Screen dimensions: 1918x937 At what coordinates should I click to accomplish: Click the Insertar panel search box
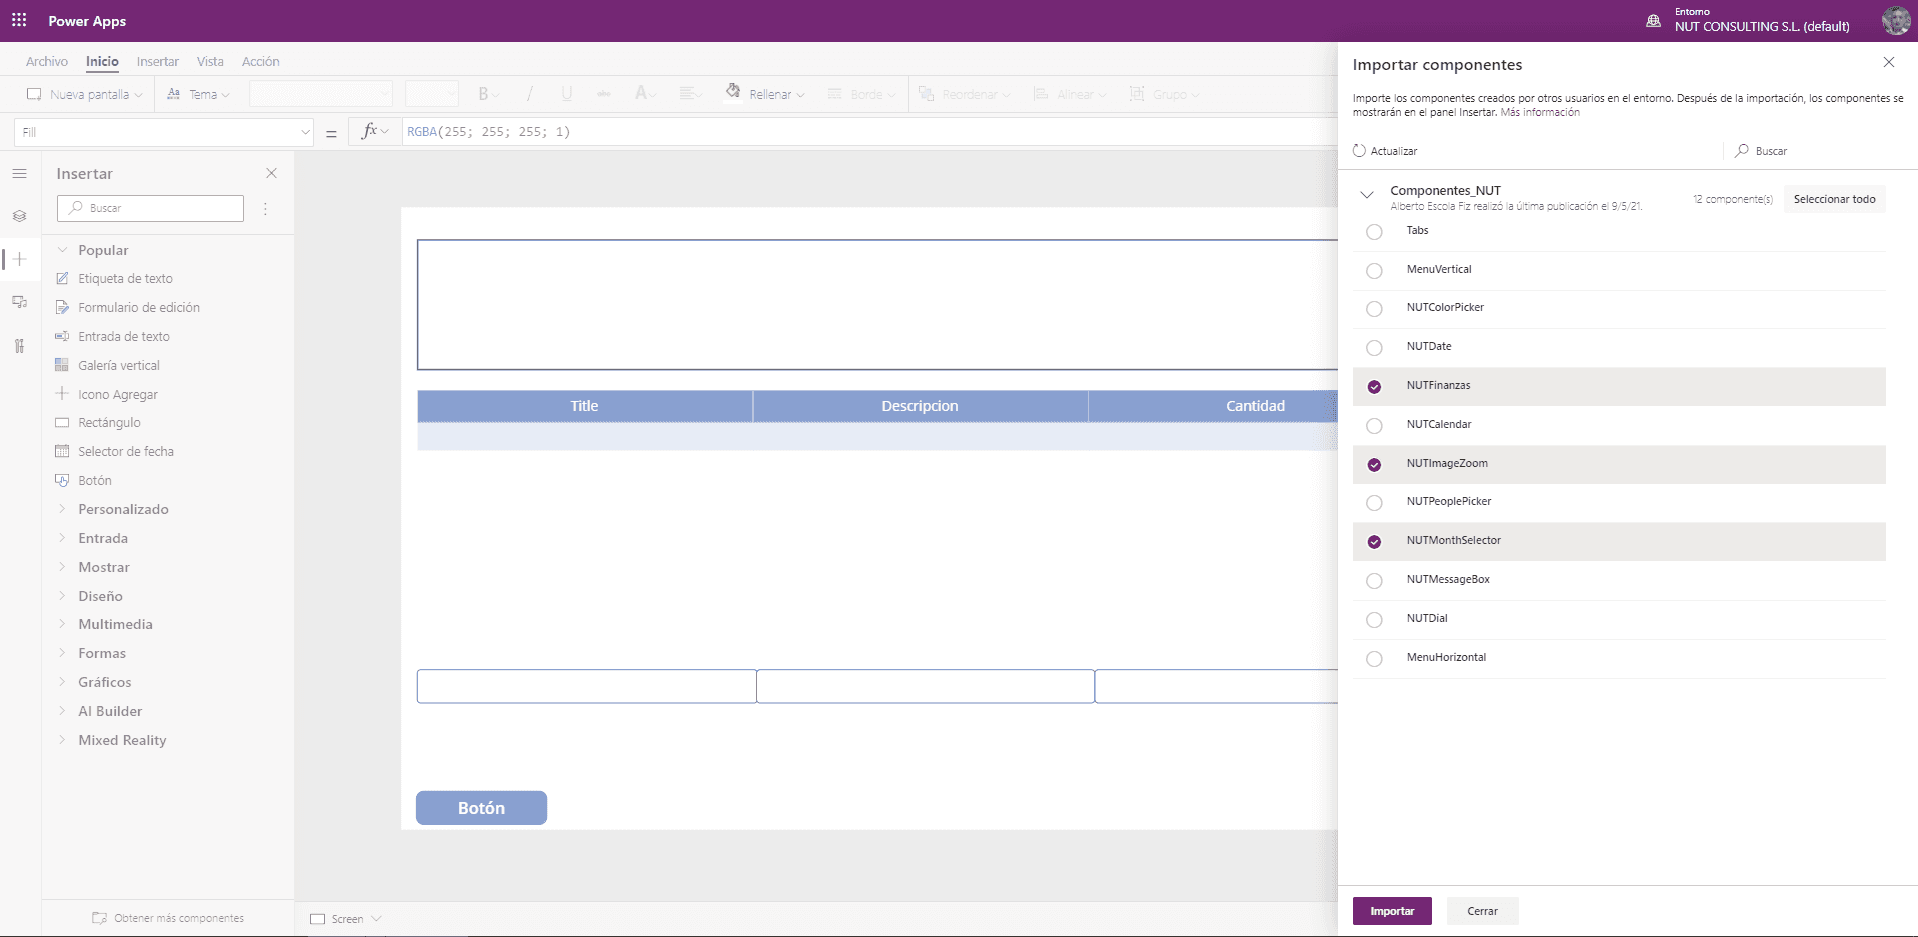pyautogui.click(x=151, y=208)
